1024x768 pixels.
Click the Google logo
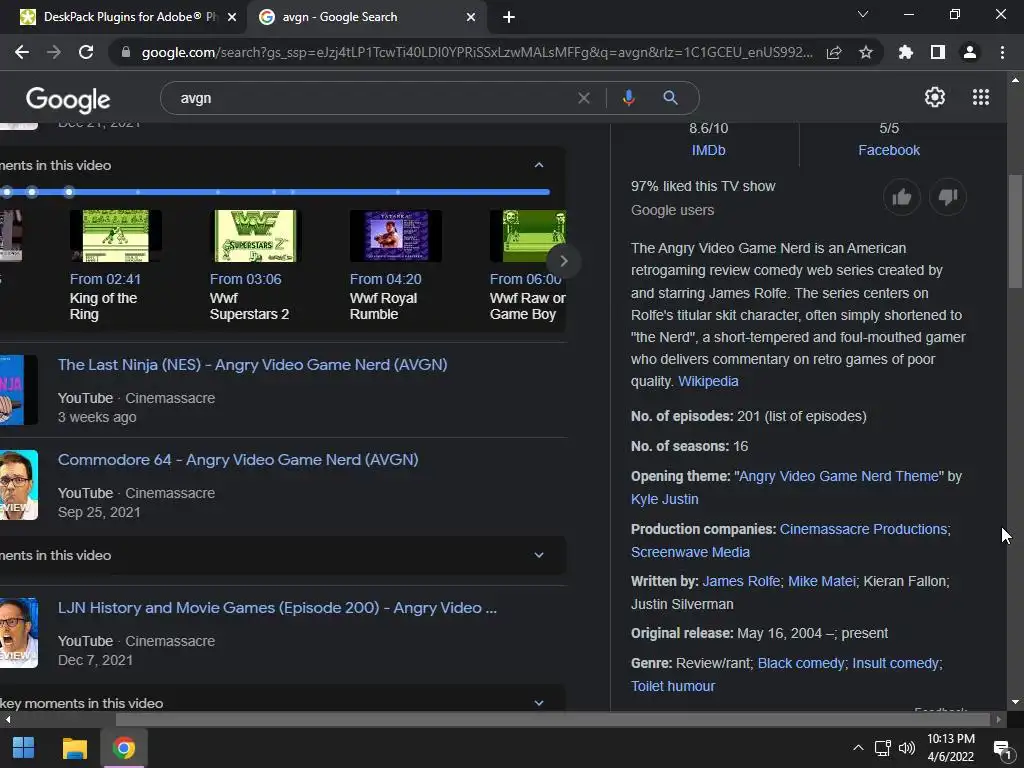[68, 99]
